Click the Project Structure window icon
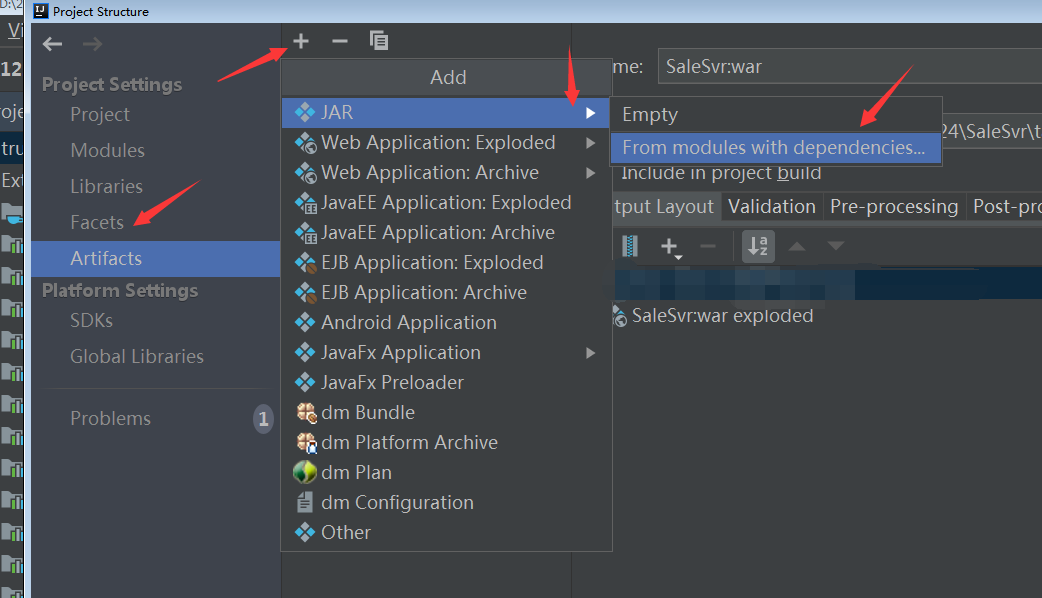Screen dimensions: 1042x598 (x=41, y=11)
